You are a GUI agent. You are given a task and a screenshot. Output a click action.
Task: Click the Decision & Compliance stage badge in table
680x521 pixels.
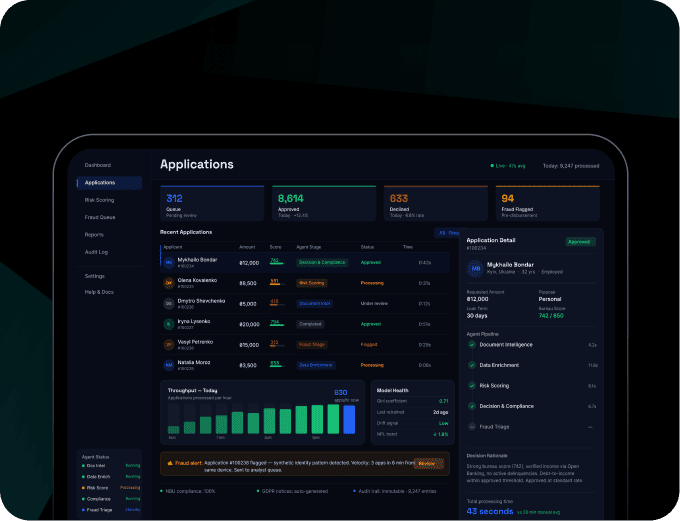point(322,262)
